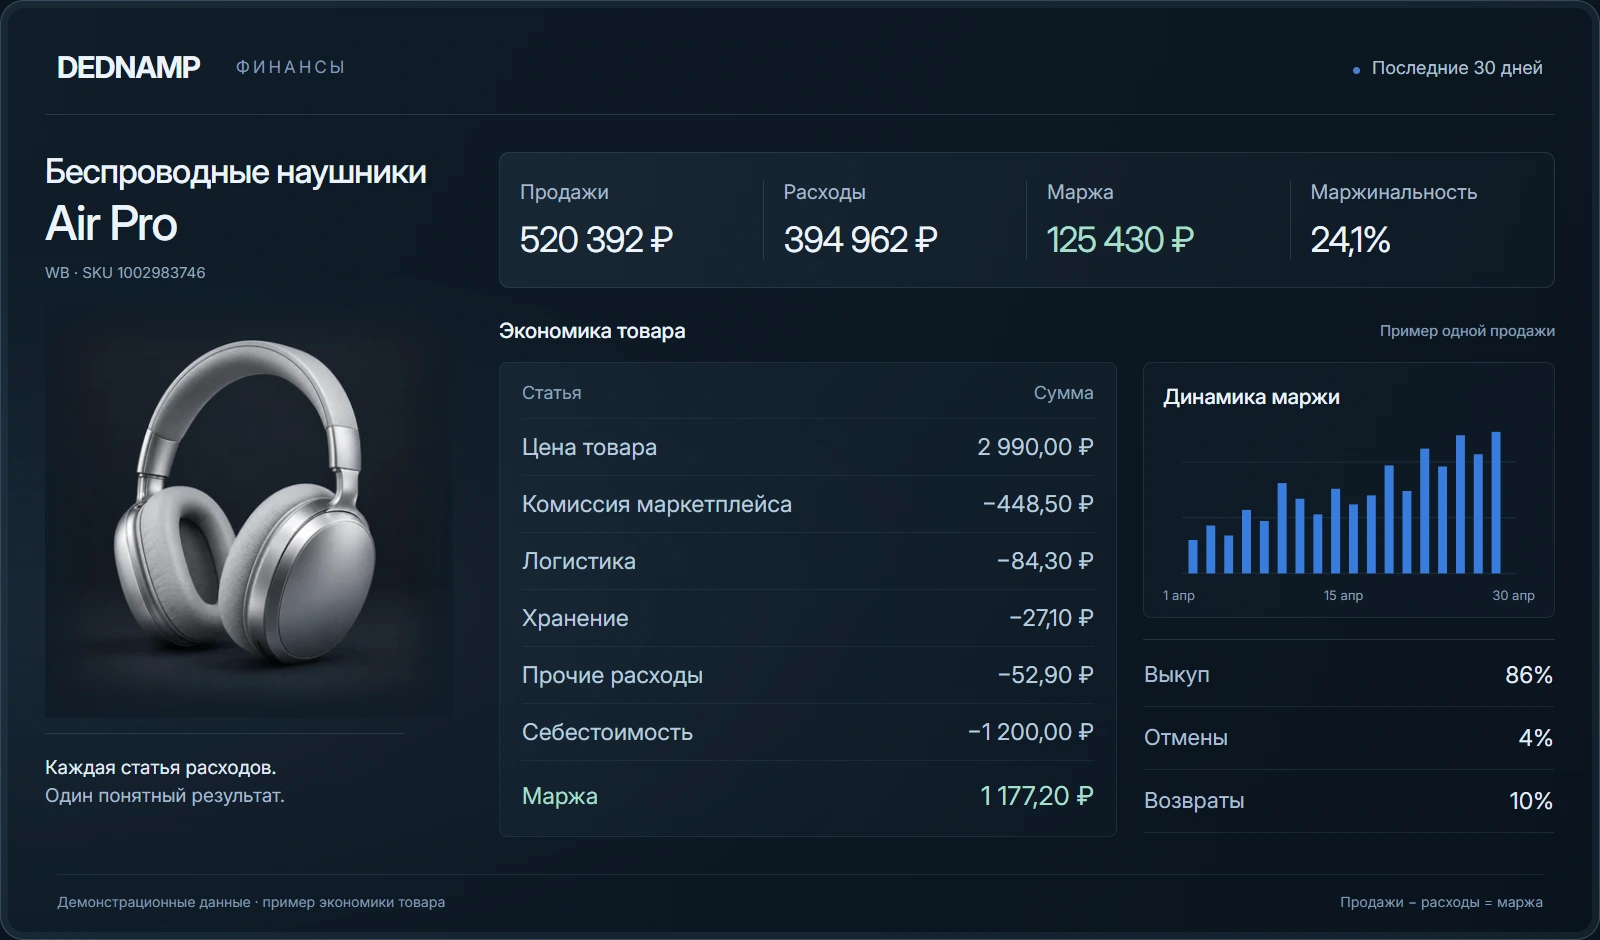The image size is (1600, 940).
Task: Click the product title Беспроводные наушники
Action: tap(236, 172)
